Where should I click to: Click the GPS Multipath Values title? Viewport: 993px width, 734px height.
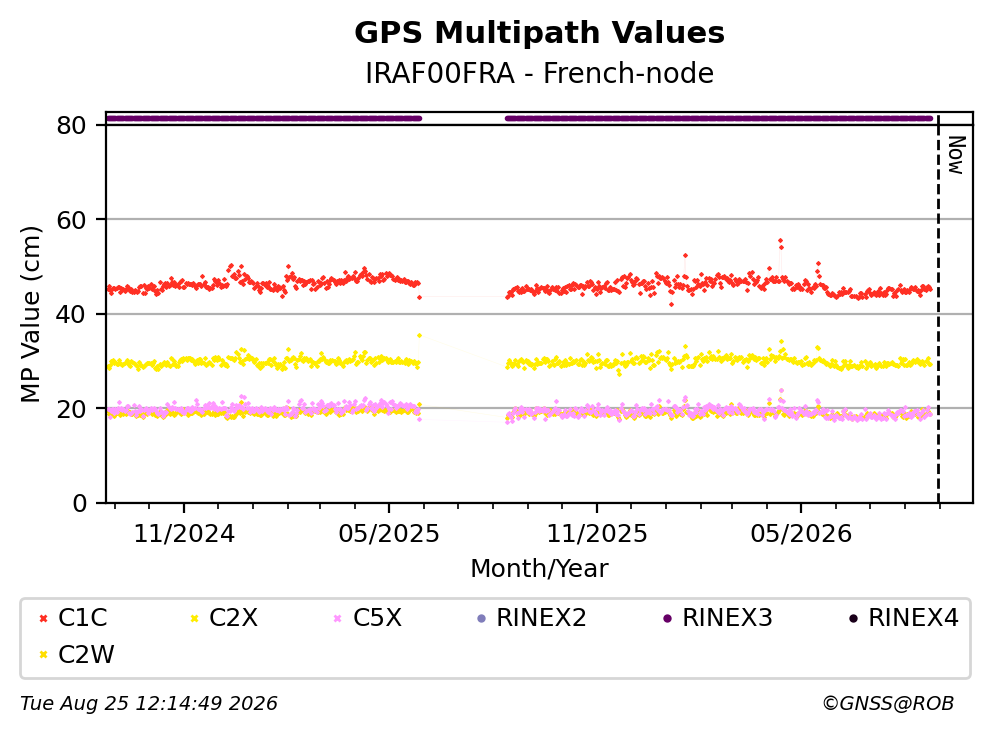[x=540, y=33]
